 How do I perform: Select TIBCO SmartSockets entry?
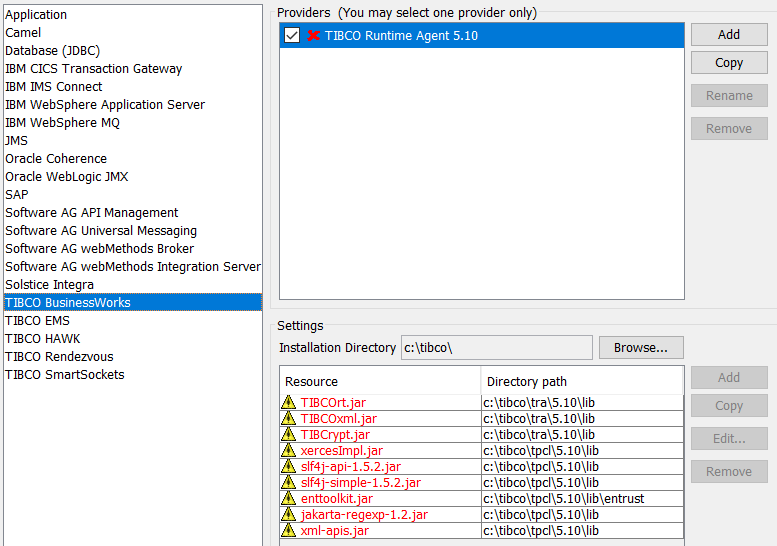click(133, 375)
